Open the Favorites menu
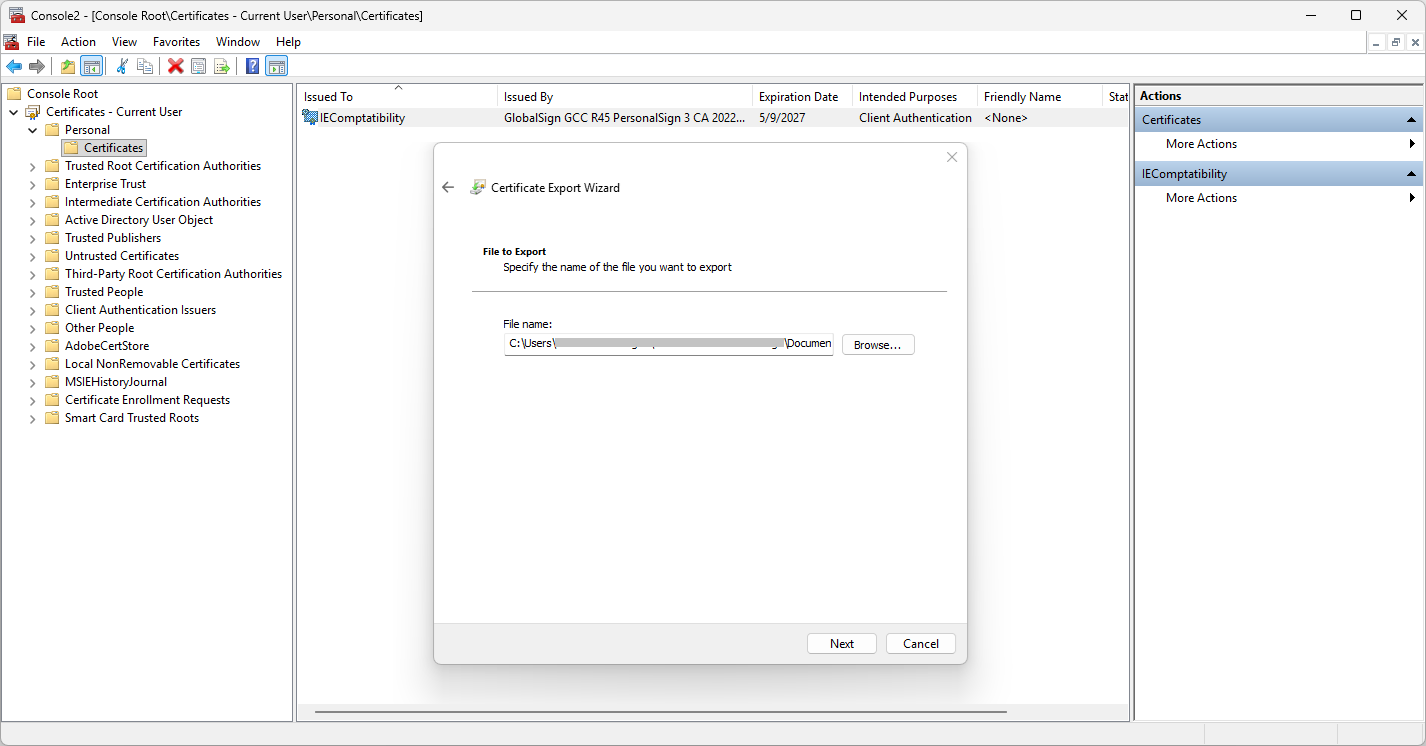The image size is (1426, 746). (x=176, y=42)
